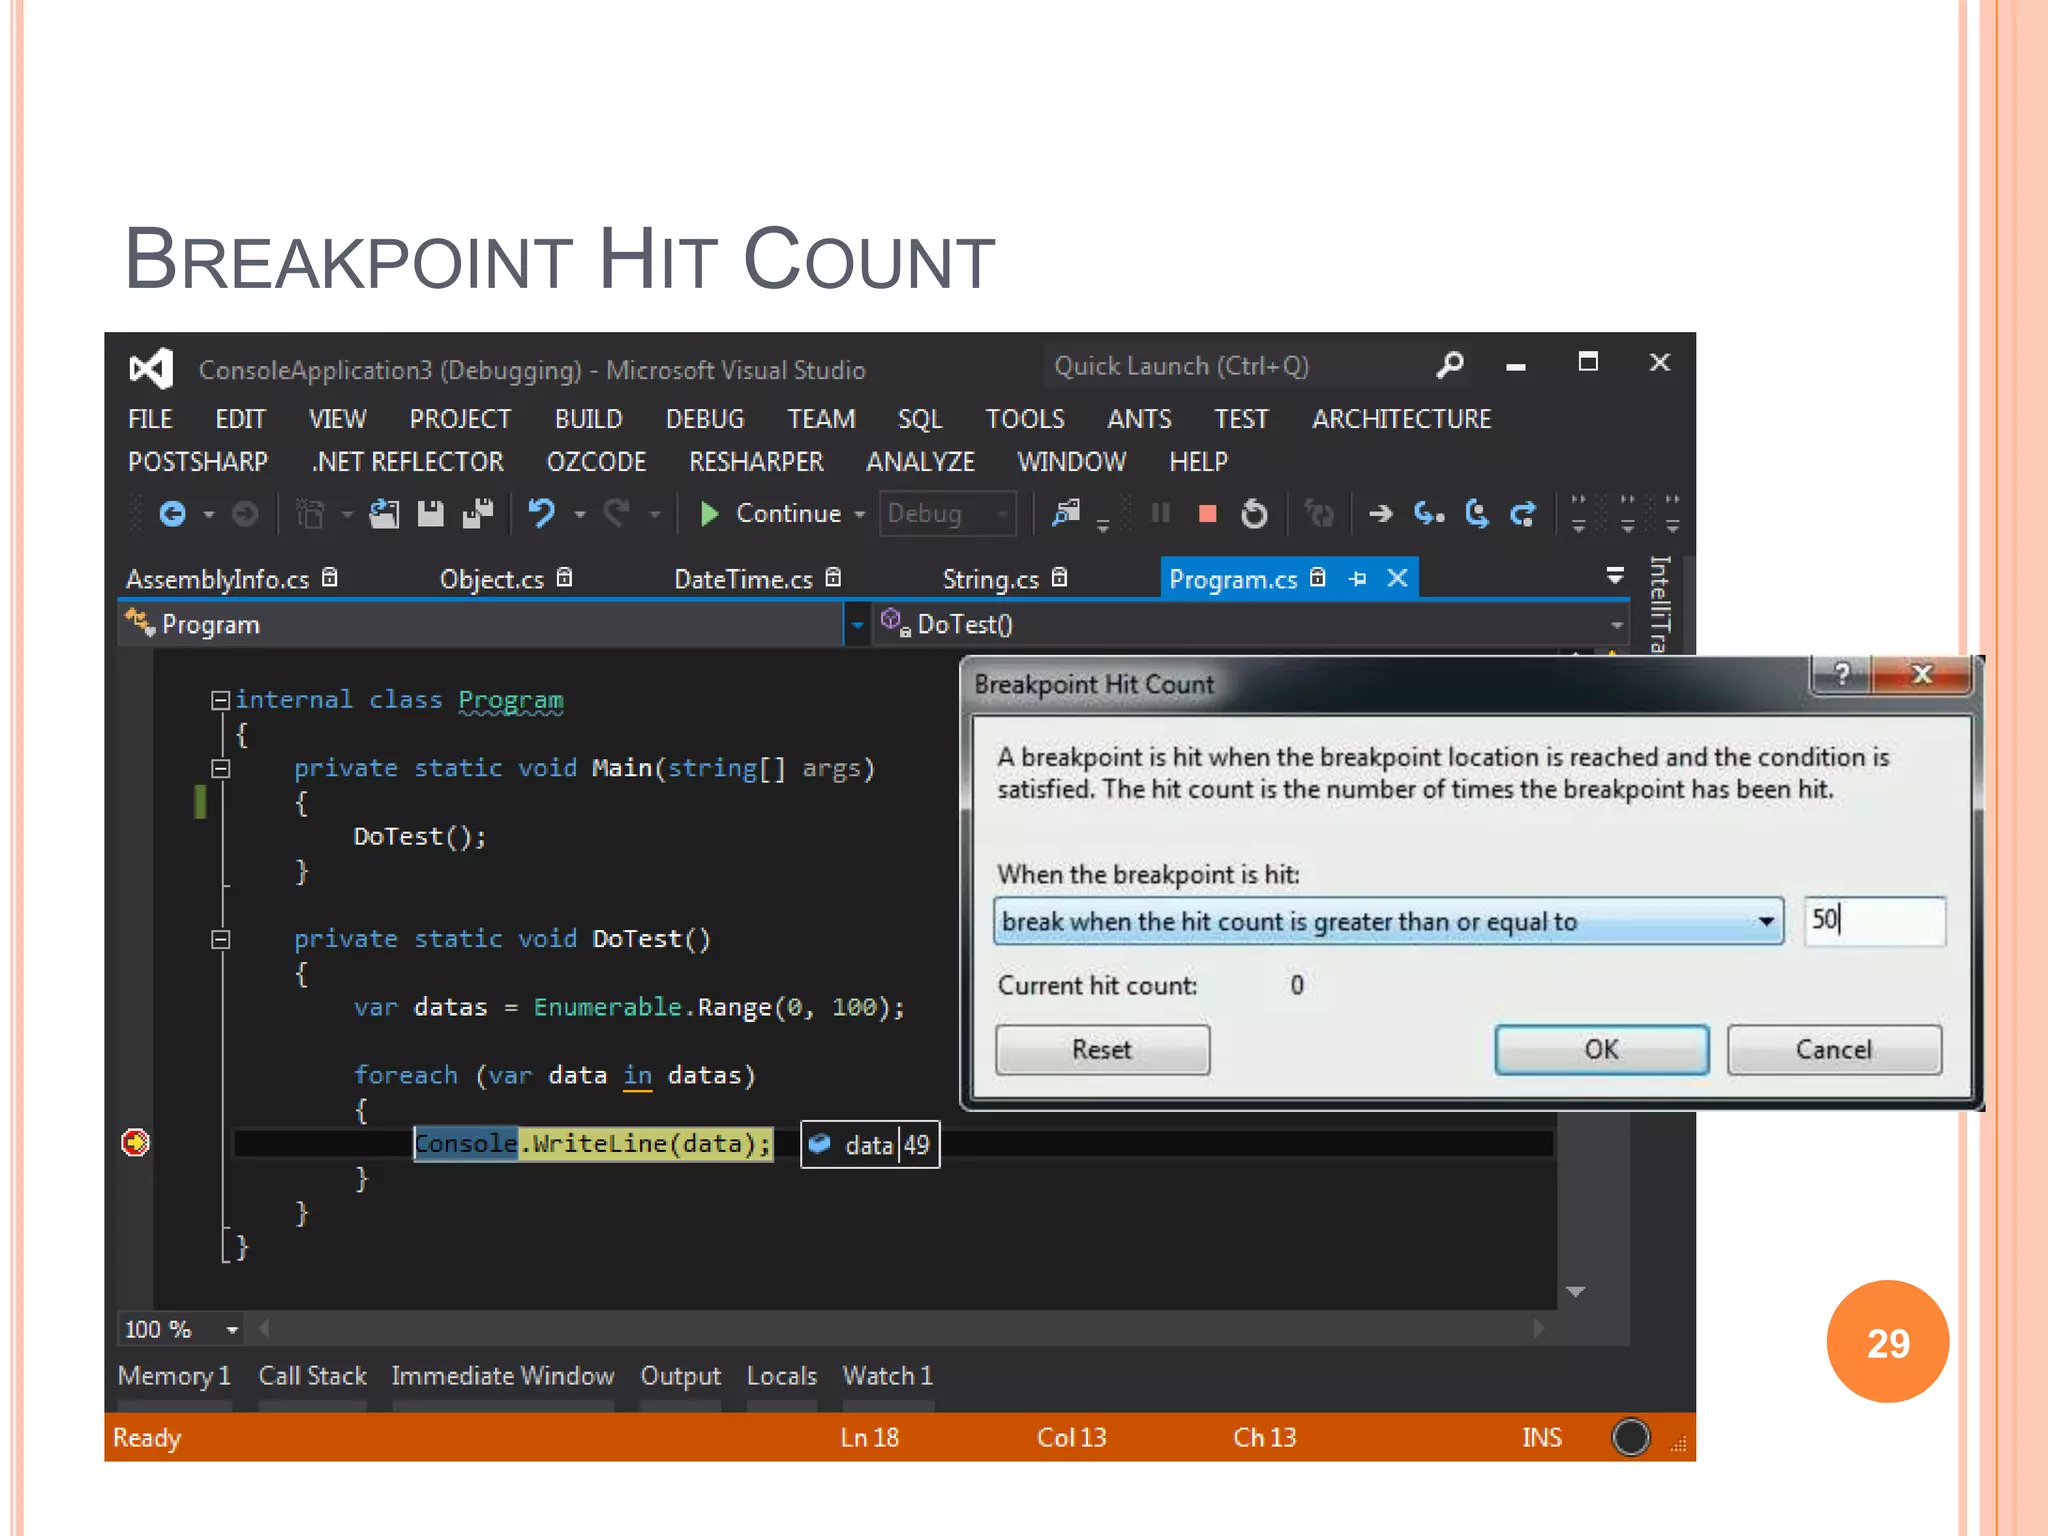Click the editor horizontal scrollbar
Image resolution: width=2048 pixels, height=1536 pixels.
click(x=901, y=1329)
